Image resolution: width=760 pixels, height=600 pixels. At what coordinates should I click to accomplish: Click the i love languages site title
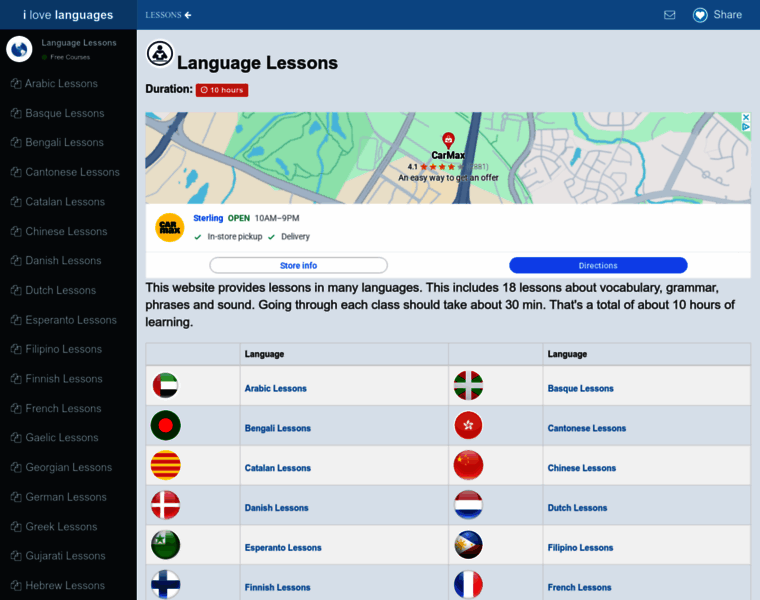tap(68, 15)
